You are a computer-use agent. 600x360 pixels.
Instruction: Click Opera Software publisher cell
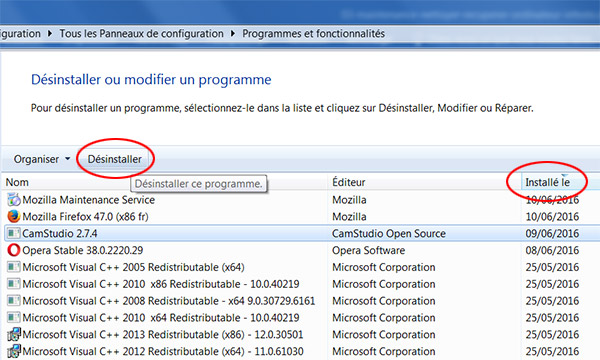[x=368, y=250]
